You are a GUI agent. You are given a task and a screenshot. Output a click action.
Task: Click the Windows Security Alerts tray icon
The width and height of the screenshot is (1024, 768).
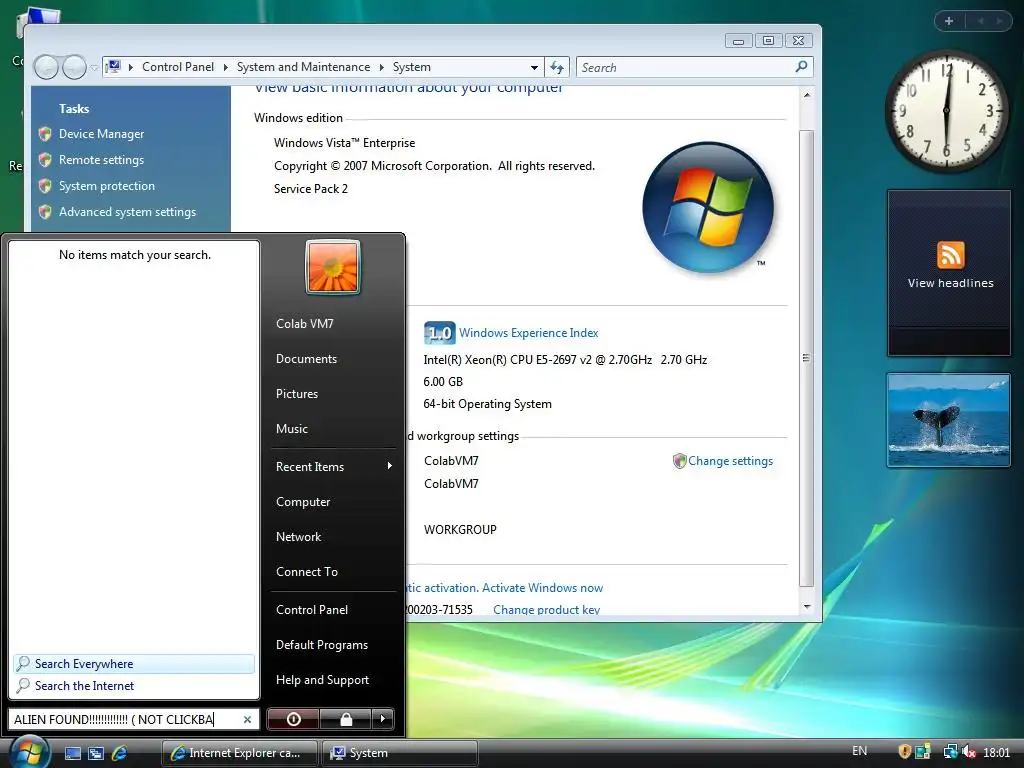[x=904, y=752]
